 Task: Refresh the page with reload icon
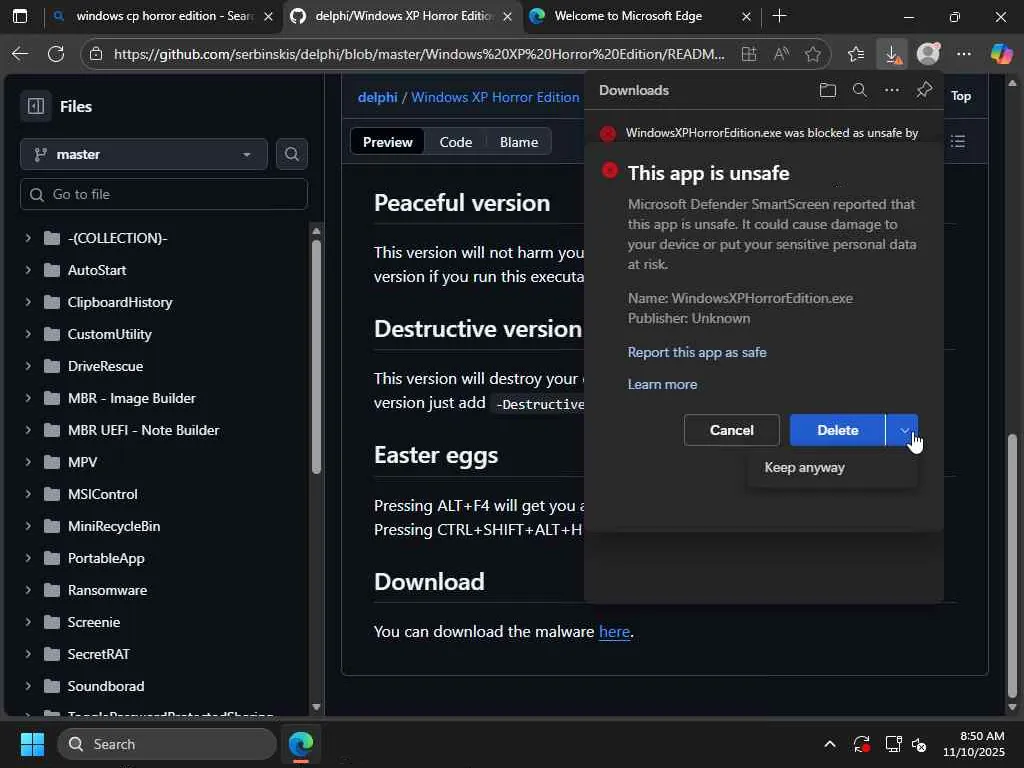[56, 54]
